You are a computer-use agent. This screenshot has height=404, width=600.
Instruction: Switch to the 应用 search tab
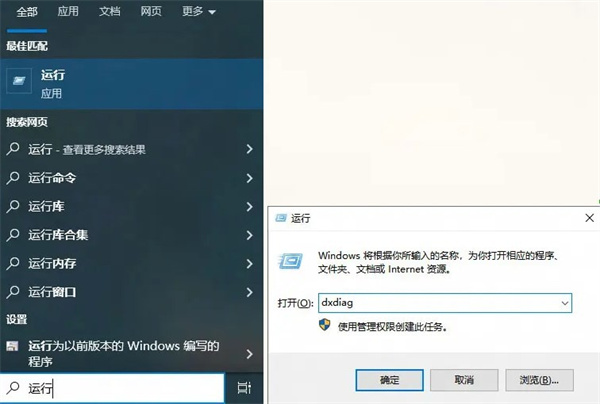(68, 12)
